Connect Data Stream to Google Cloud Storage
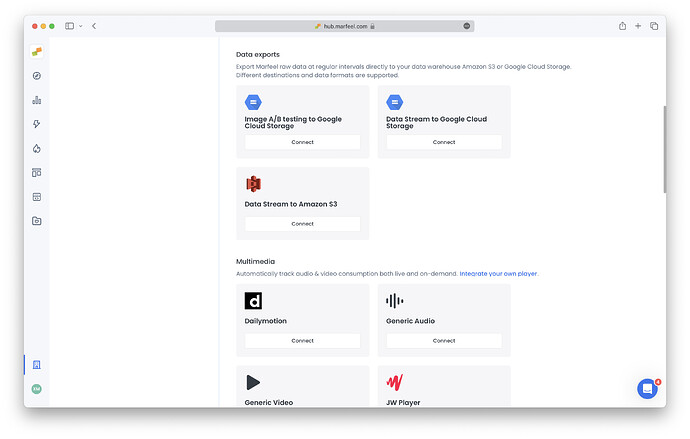The image size is (690, 439). (444, 142)
